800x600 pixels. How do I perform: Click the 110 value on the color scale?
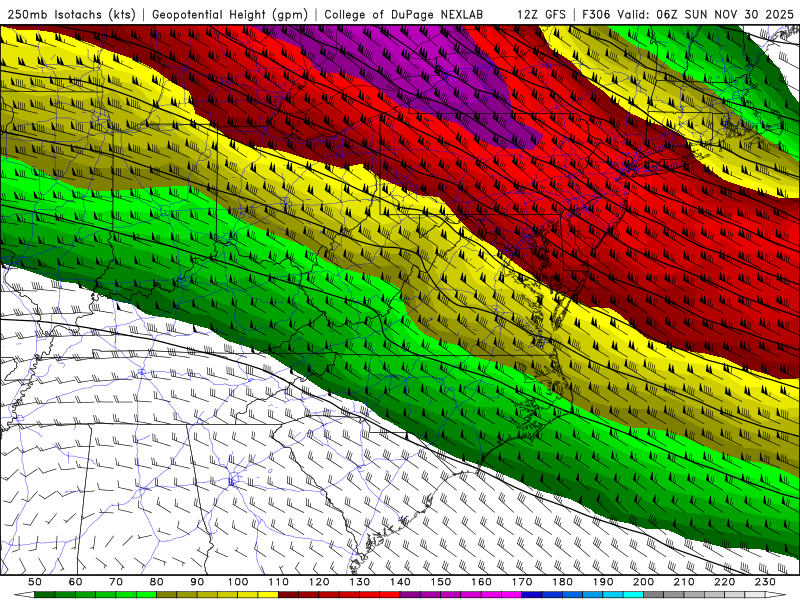[279, 582]
